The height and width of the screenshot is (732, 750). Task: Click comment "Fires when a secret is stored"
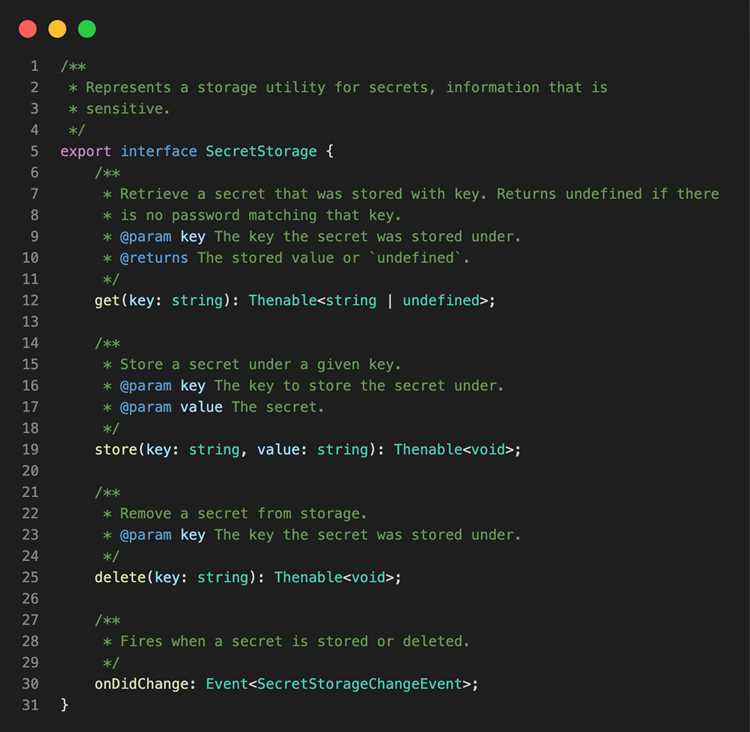click(244, 642)
